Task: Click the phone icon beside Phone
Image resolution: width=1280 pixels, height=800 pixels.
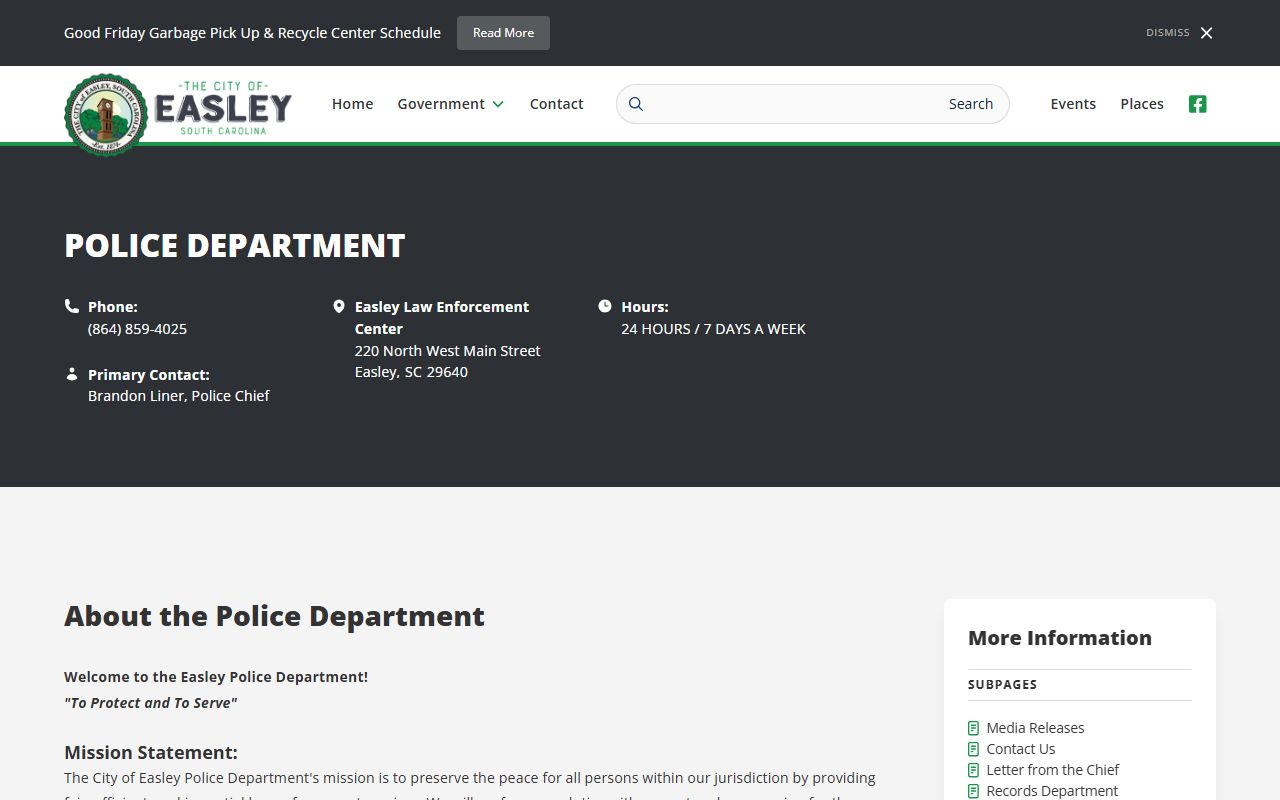Action: coord(72,306)
